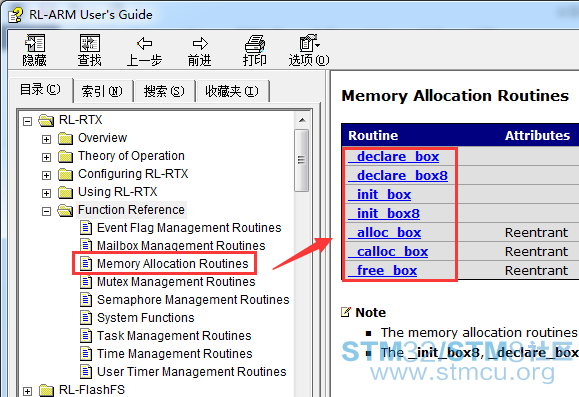Image resolution: width=579 pixels, height=397 pixels.
Task: Select Task Management Routines in the tree
Action: tap(174, 336)
